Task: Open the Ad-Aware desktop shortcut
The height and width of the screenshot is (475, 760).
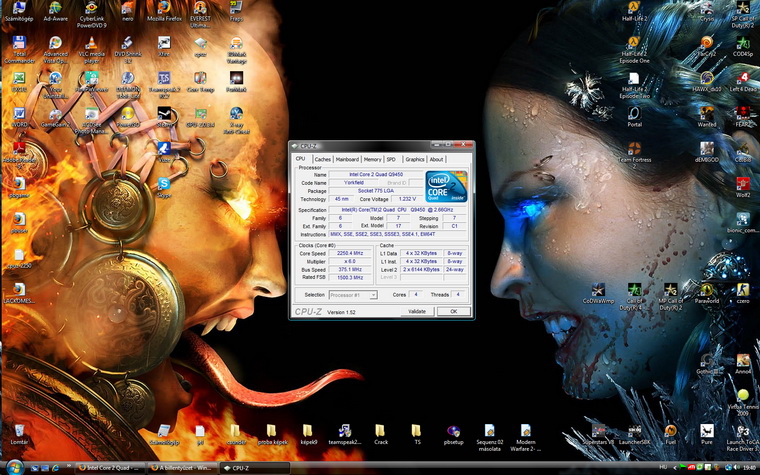Action: point(55,12)
